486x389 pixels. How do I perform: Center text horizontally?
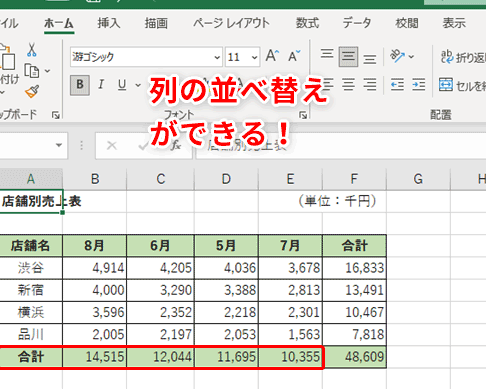348,85
